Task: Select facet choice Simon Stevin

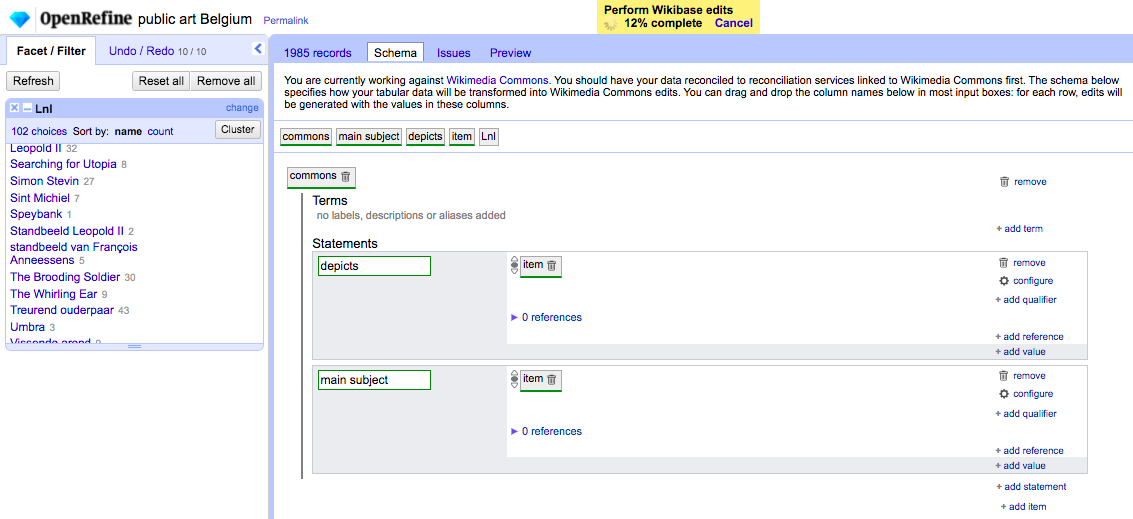Action: (45, 181)
